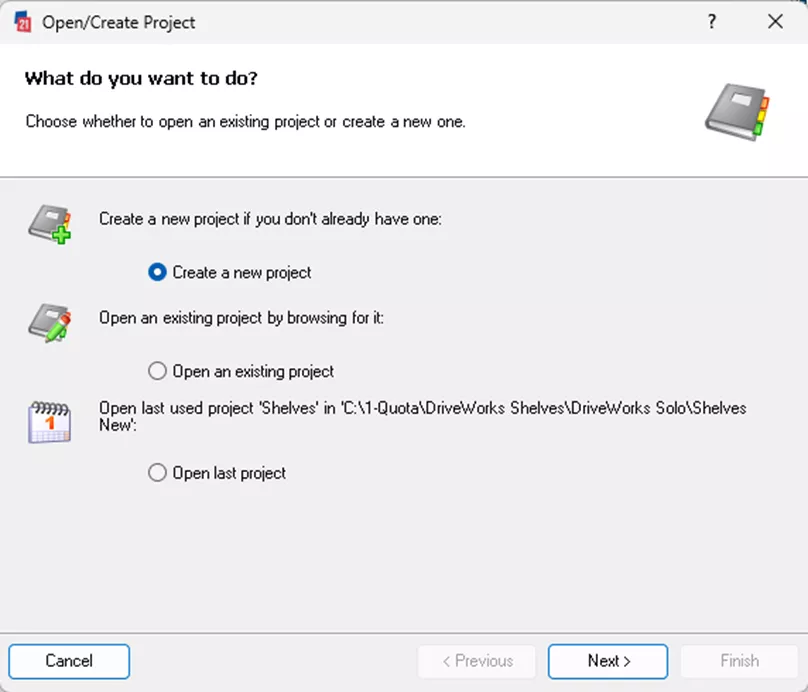Image resolution: width=808 pixels, height=692 pixels.
Task: Click the gray notebook icon in the header
Action: 737,112
